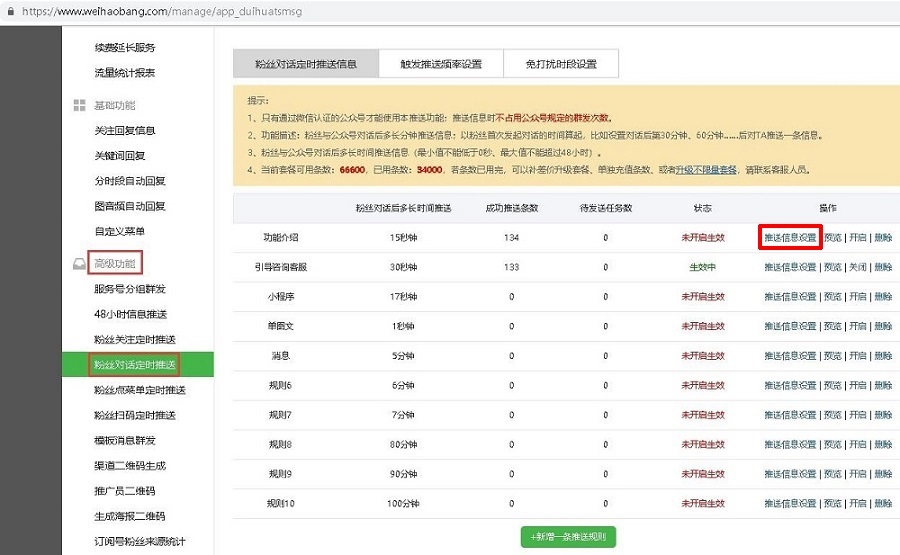Click the 基础功能 grid icon
Screen dimensions: 900x555
[x=79, y=105]
